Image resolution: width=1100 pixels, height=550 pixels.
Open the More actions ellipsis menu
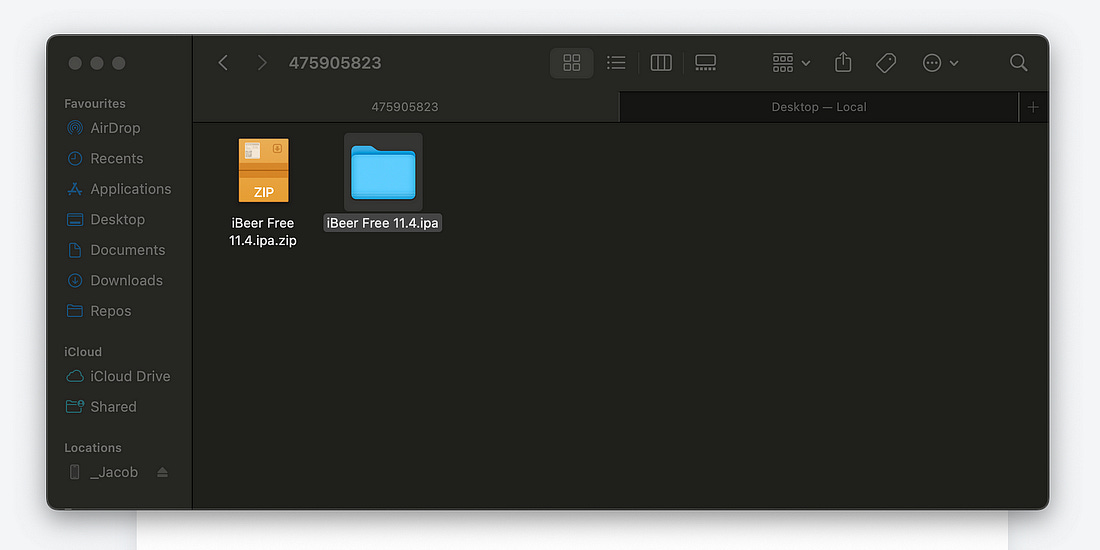[x=940, y=63]
